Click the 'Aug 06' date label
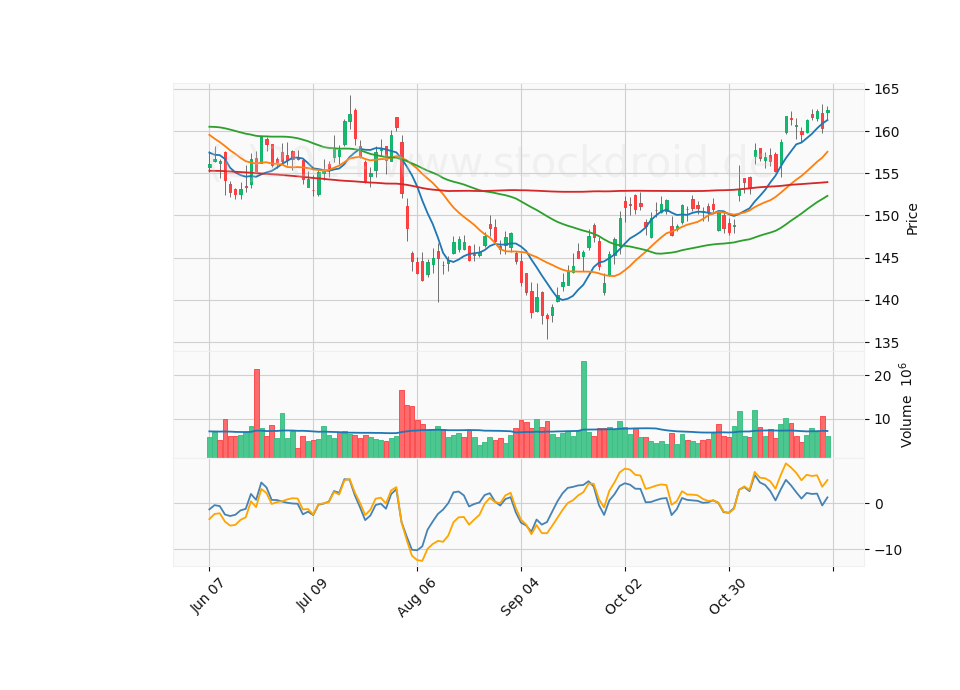This screenshot has width=960, height=690. [x=416, y=597]
